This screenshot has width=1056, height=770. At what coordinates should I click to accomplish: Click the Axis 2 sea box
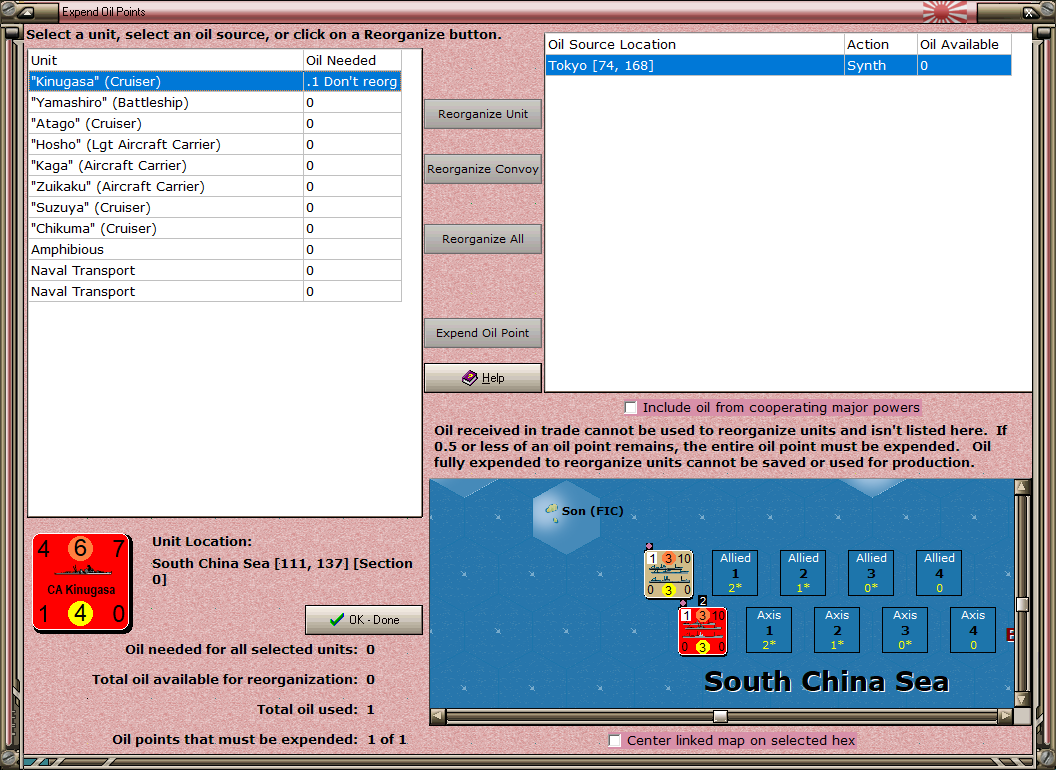(836, 630)
